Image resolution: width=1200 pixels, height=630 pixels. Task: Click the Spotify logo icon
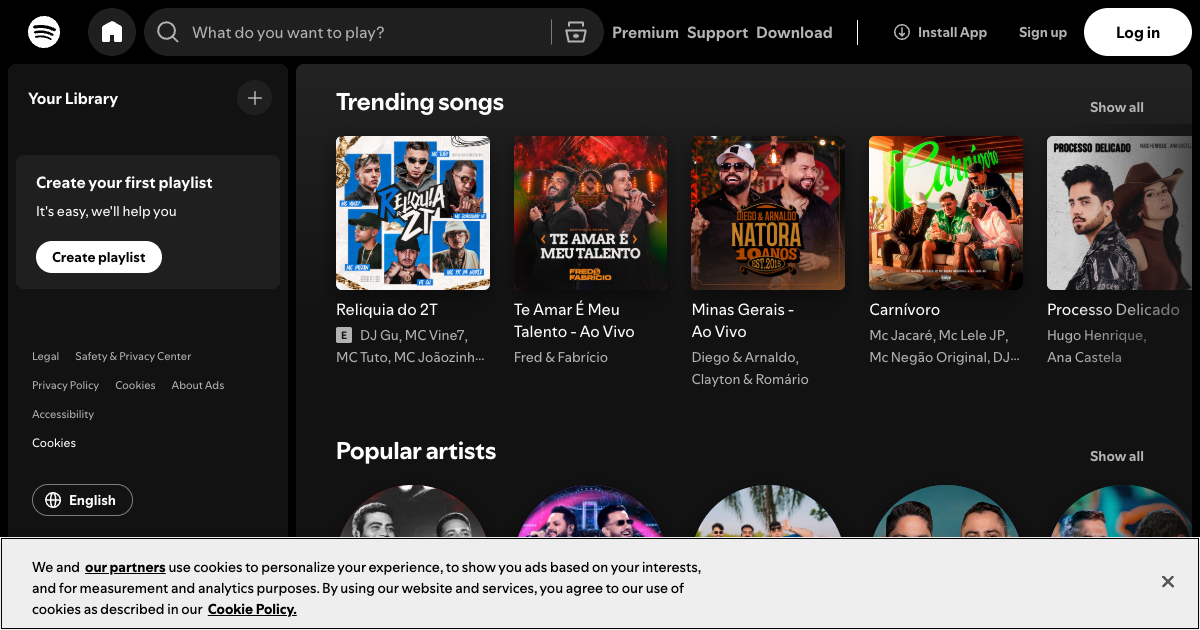click(x=44, y=32)
